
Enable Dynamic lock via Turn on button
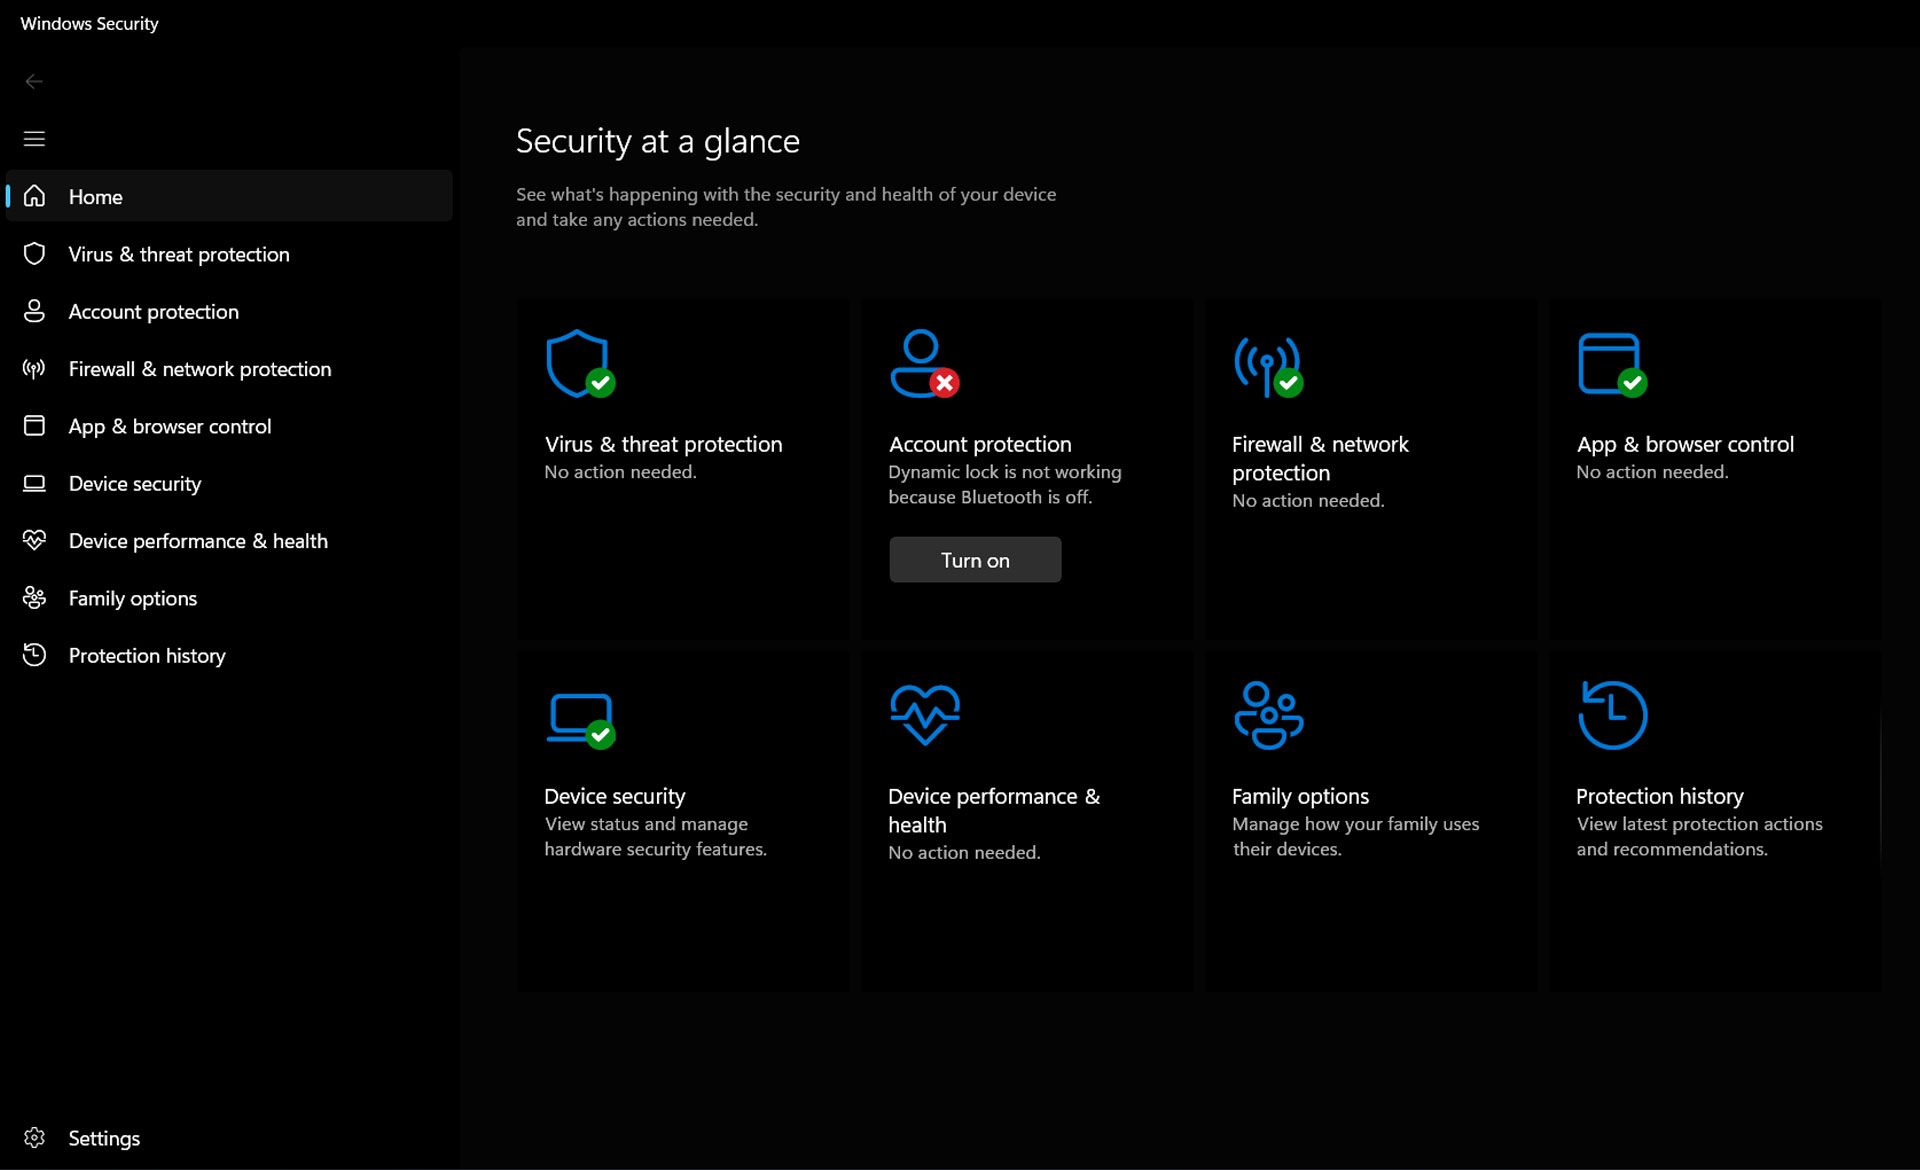tap(974, 560)
